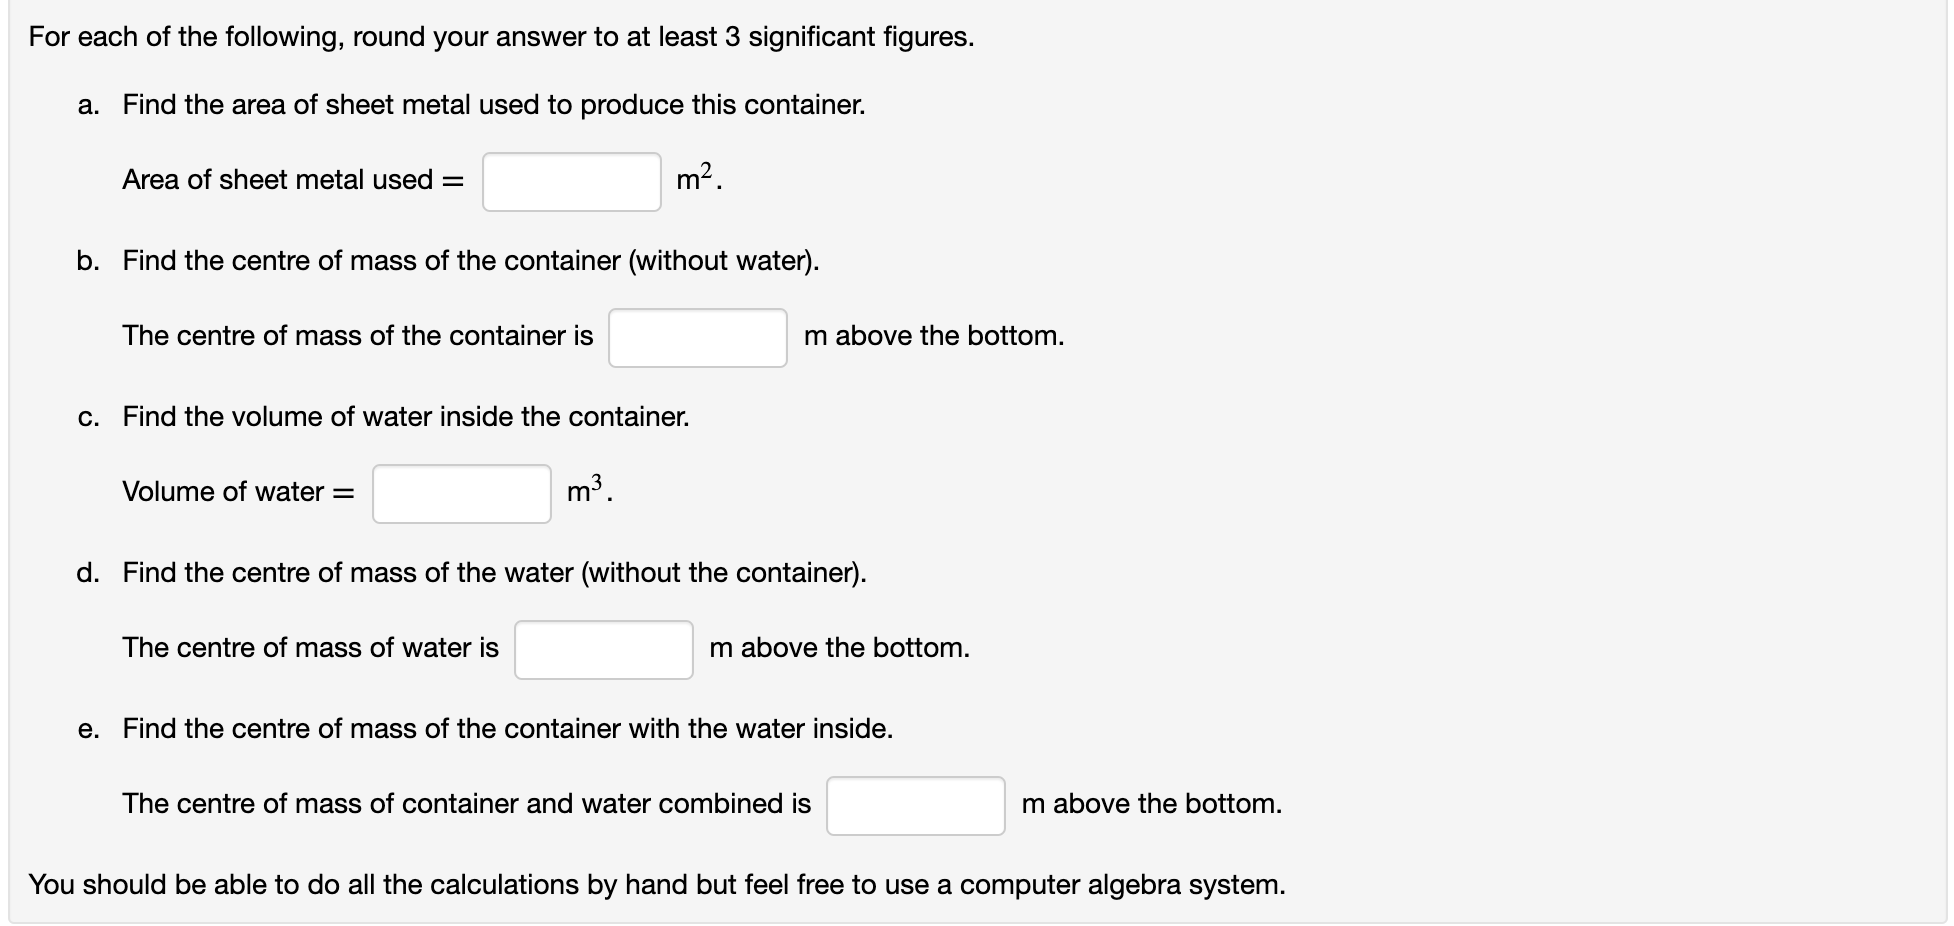Click m above the bottom after part d box

[x=838, y=648]
